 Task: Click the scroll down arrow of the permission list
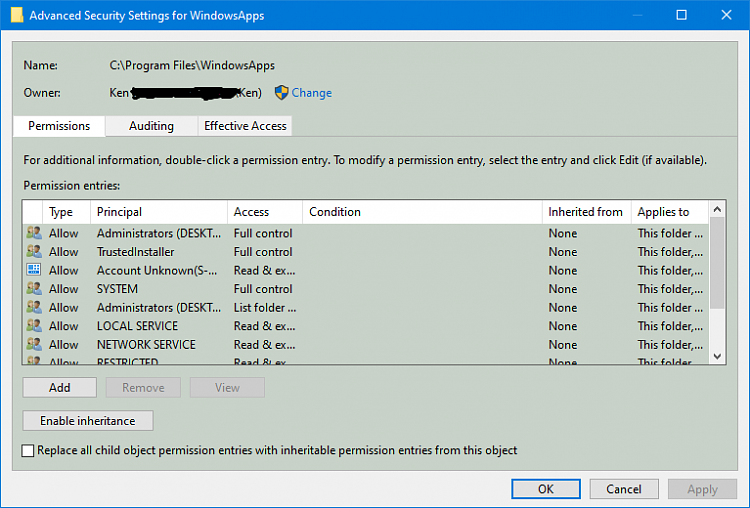tap(717, 356)
